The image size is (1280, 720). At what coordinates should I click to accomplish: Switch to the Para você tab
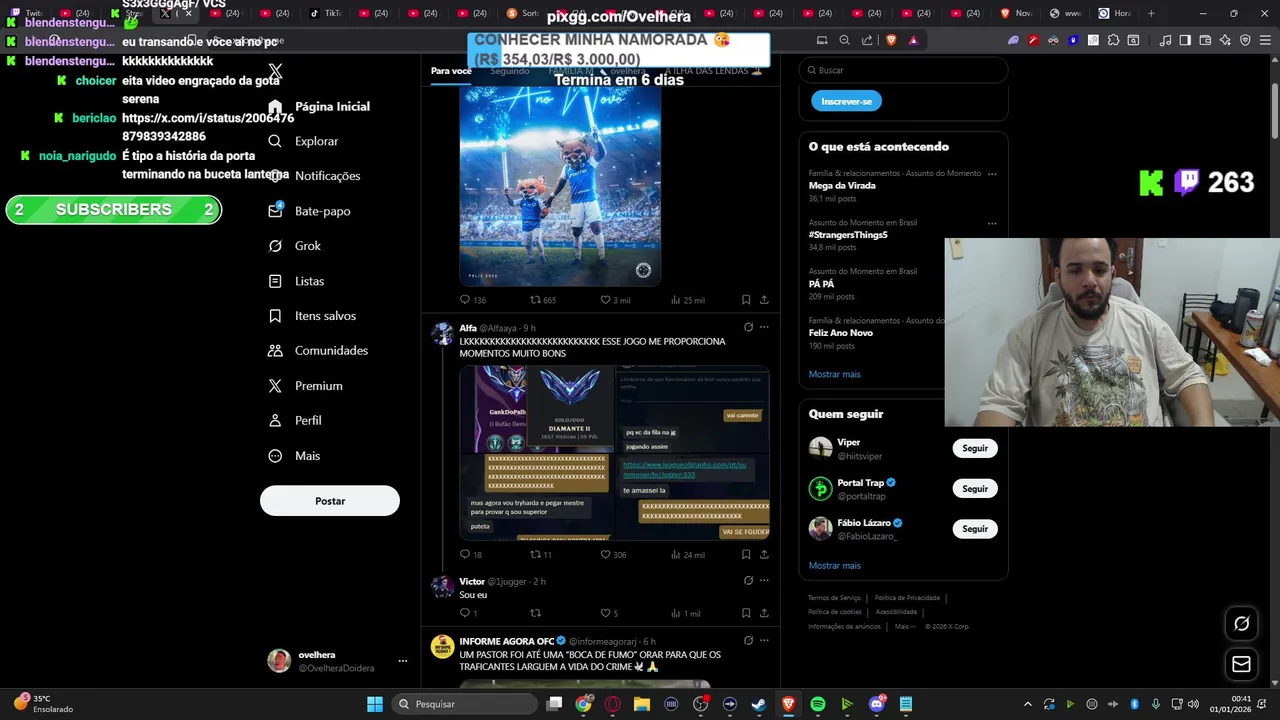click(x=451, y=71)
